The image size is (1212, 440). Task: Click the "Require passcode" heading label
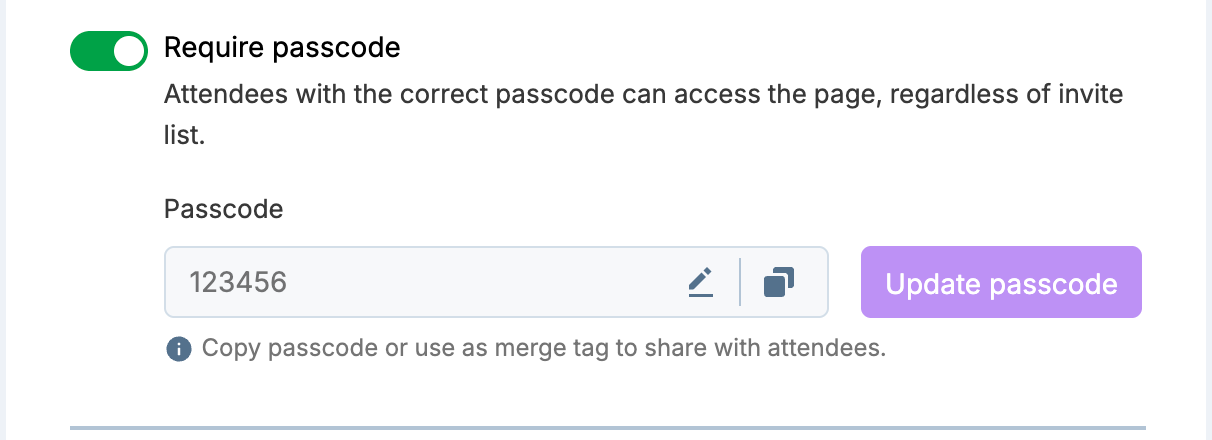281,47
